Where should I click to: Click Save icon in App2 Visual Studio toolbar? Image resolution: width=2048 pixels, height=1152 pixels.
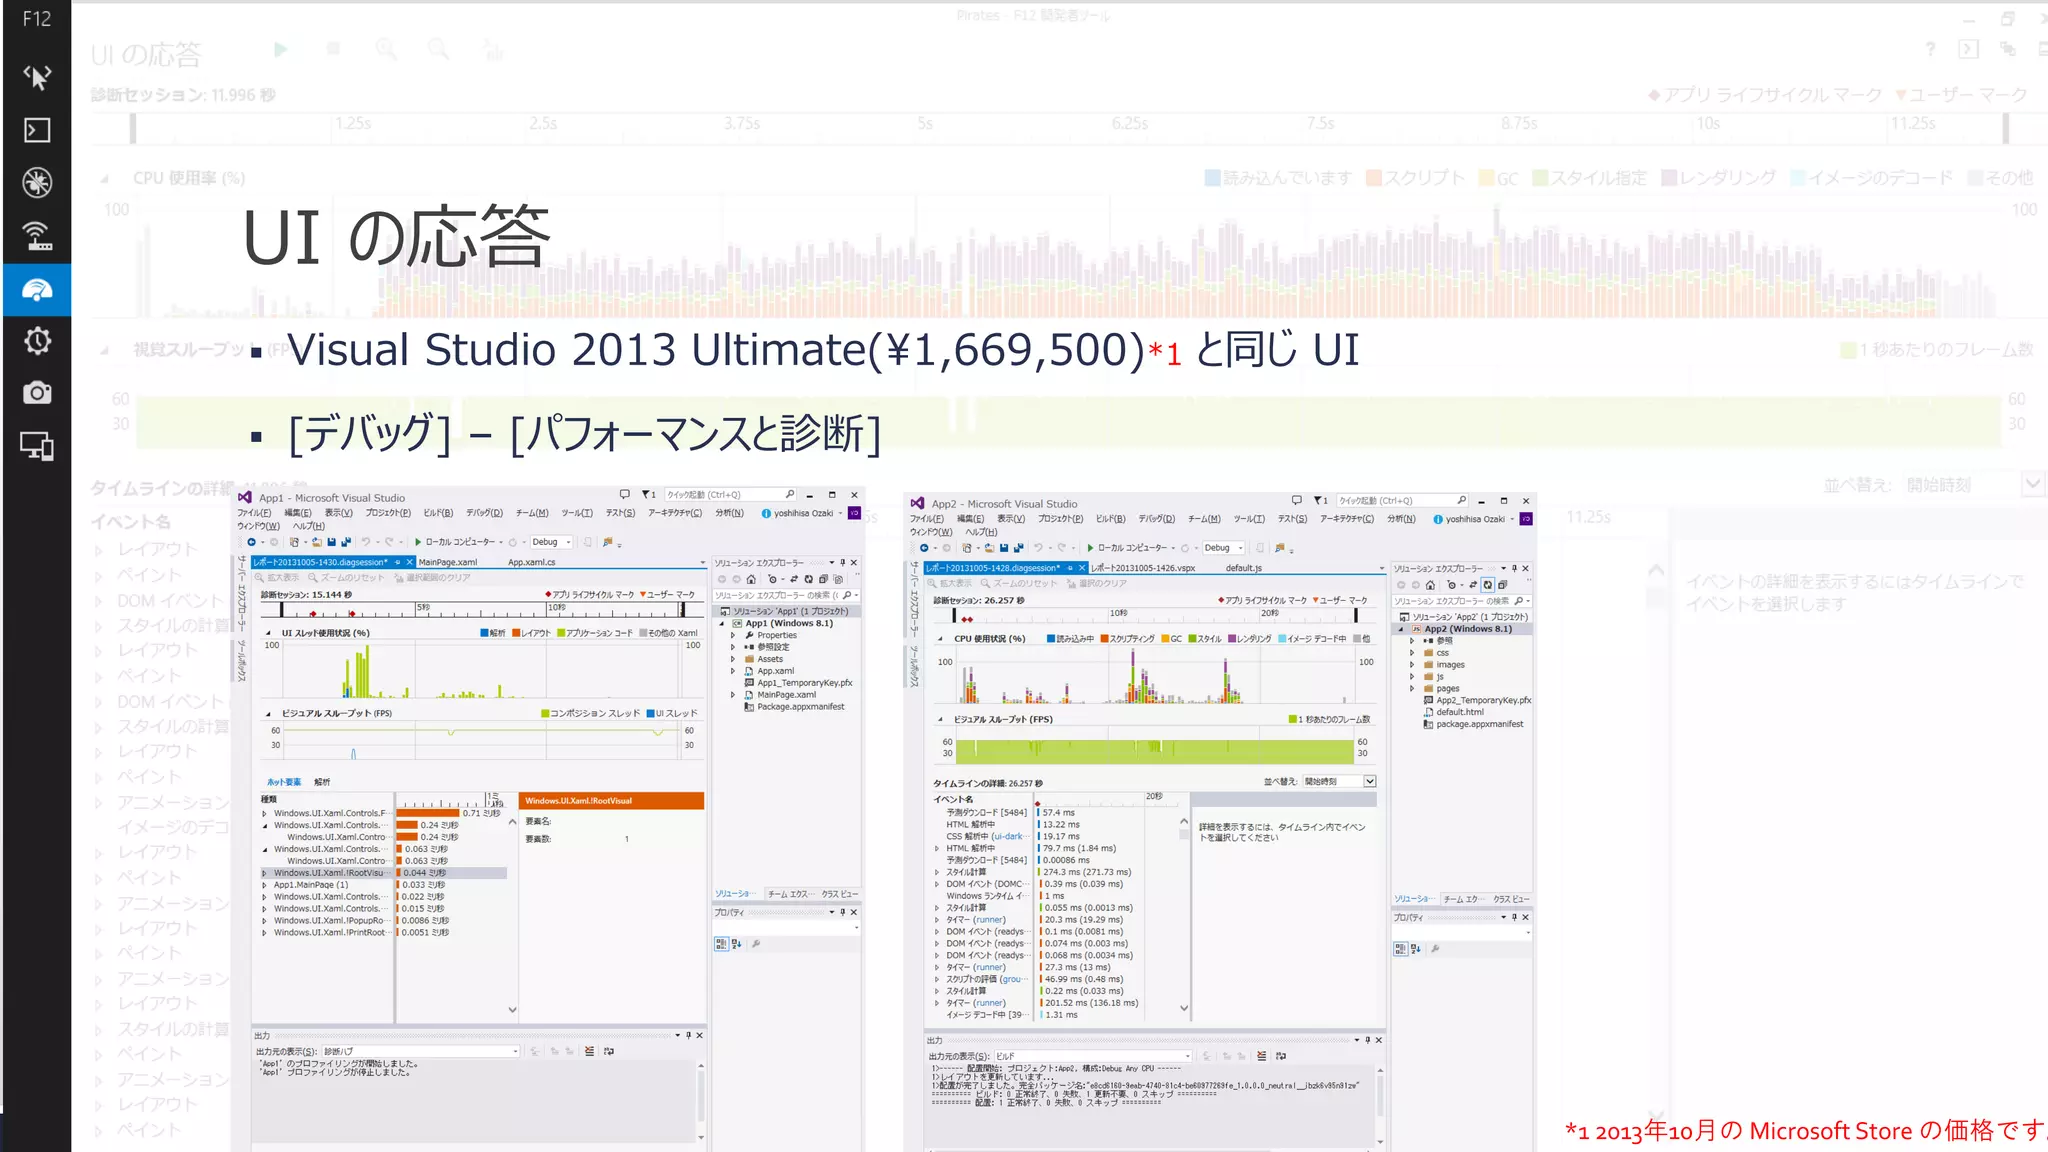1003,548
